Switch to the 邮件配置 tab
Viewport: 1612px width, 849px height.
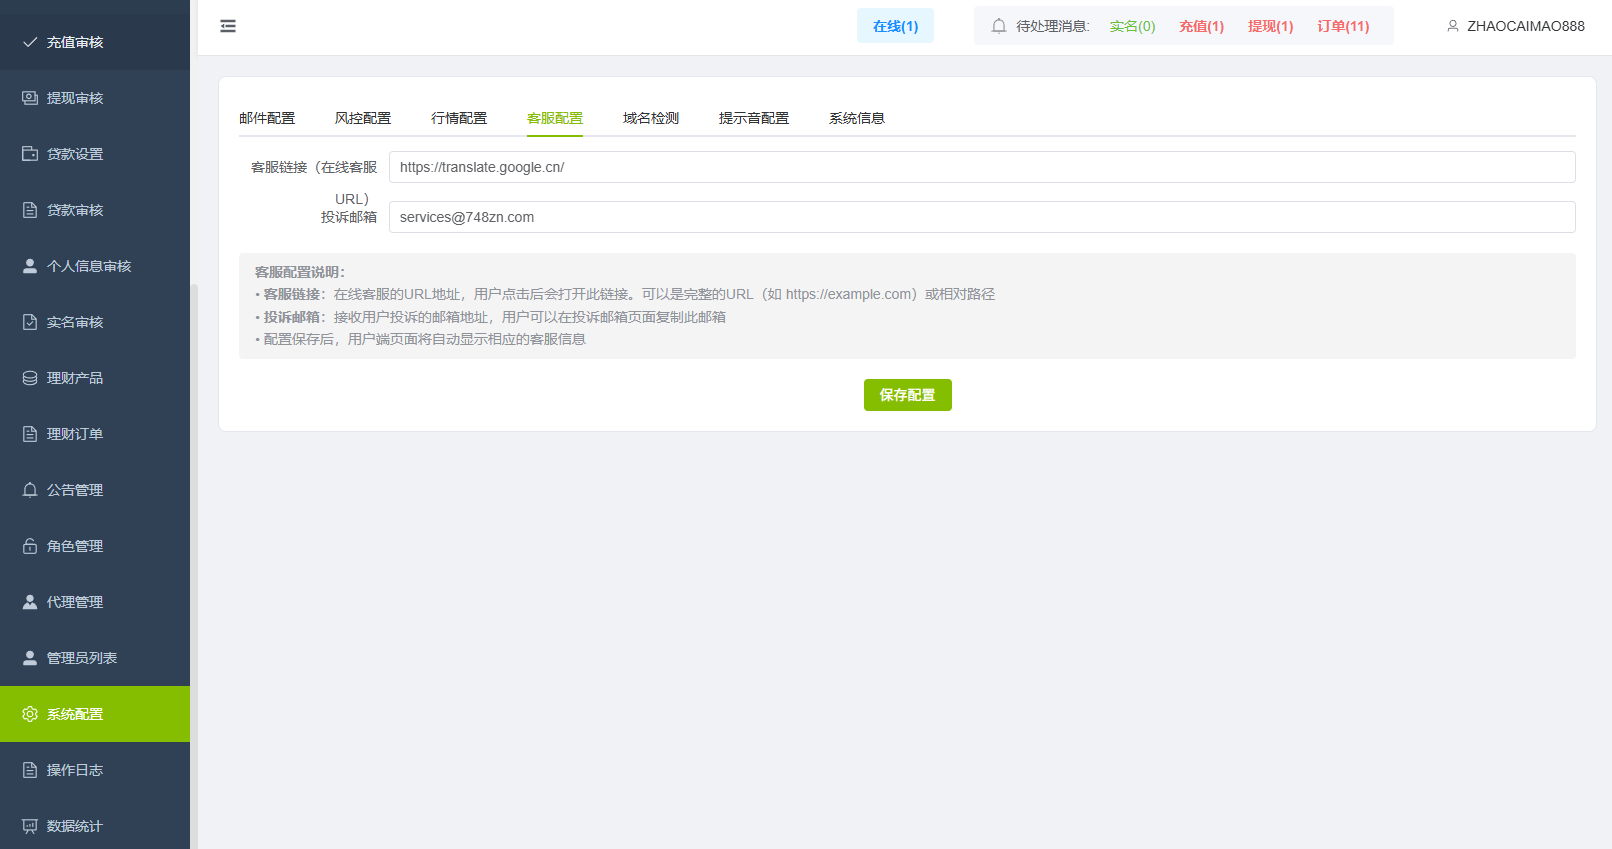[267, 118]
